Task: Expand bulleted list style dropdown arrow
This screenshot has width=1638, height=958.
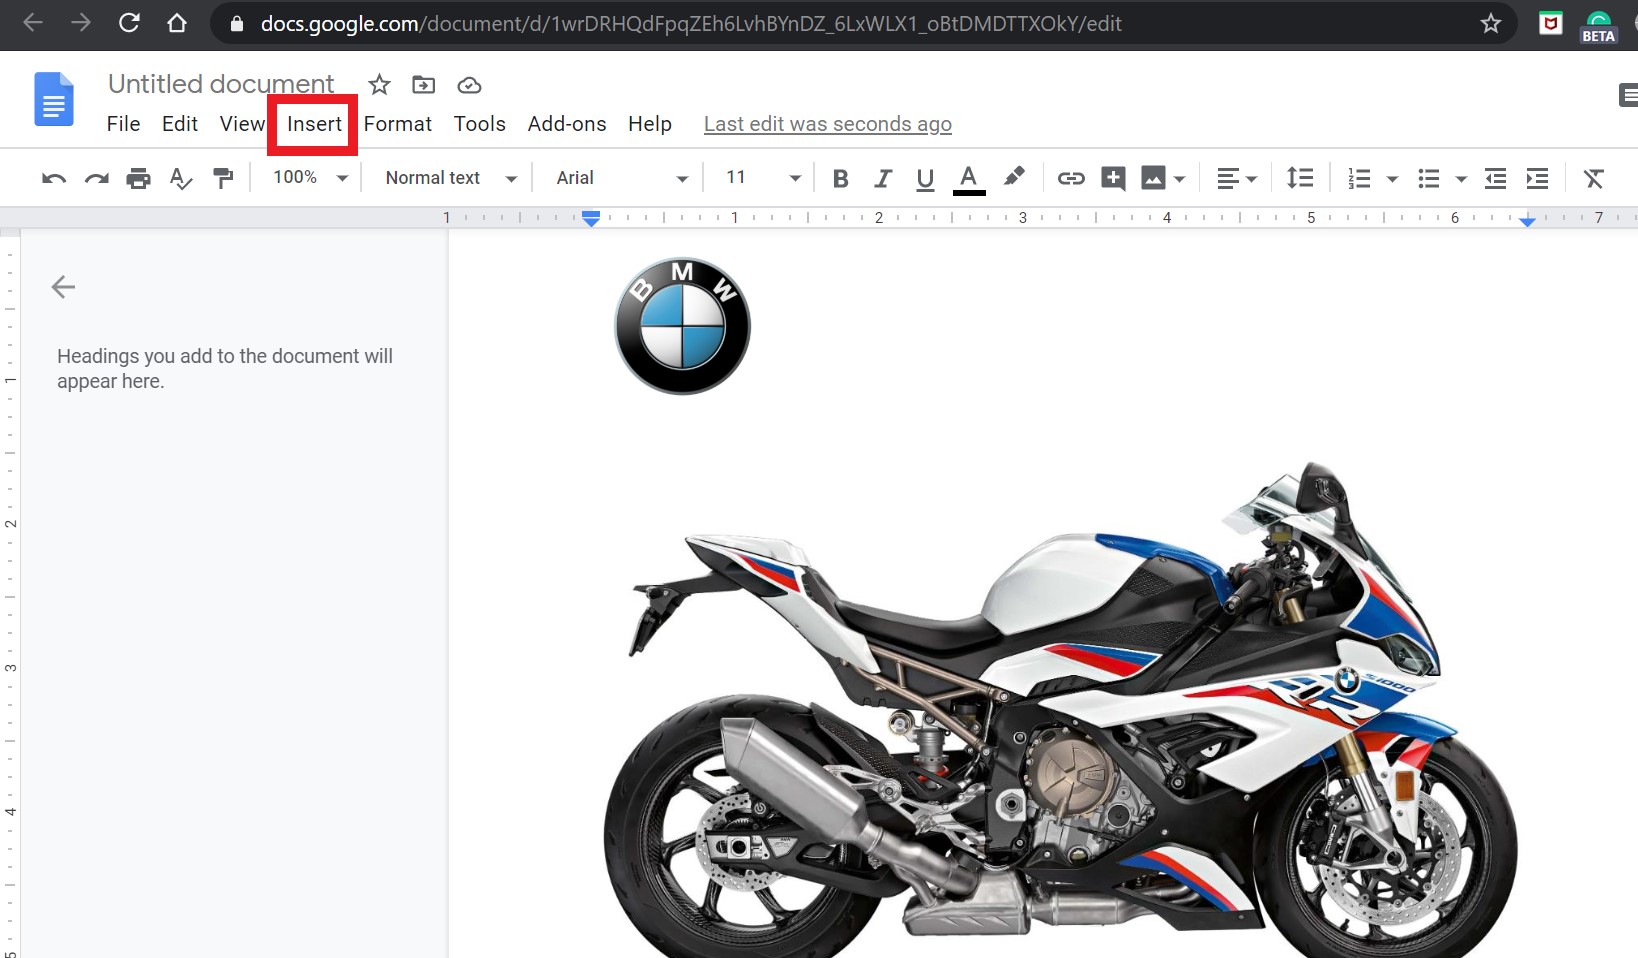Action: [x=1461, y=179]
